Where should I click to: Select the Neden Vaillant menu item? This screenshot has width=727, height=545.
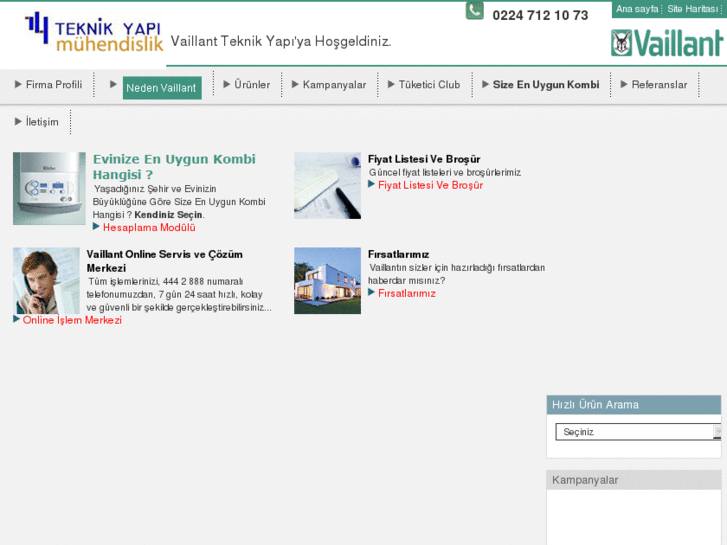[x=162, y=88]
